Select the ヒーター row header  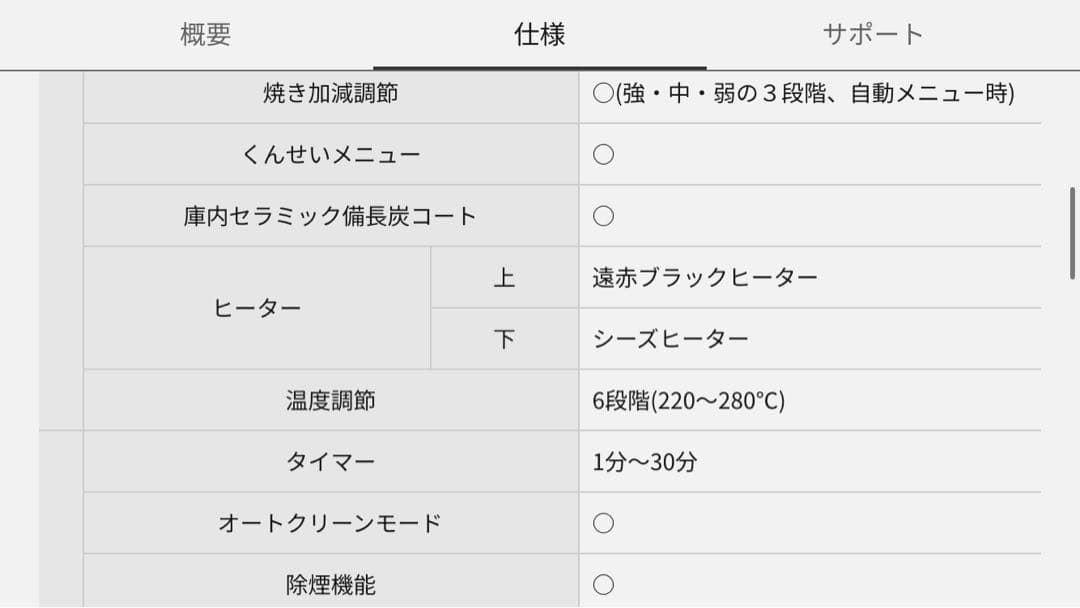point(255,307)
